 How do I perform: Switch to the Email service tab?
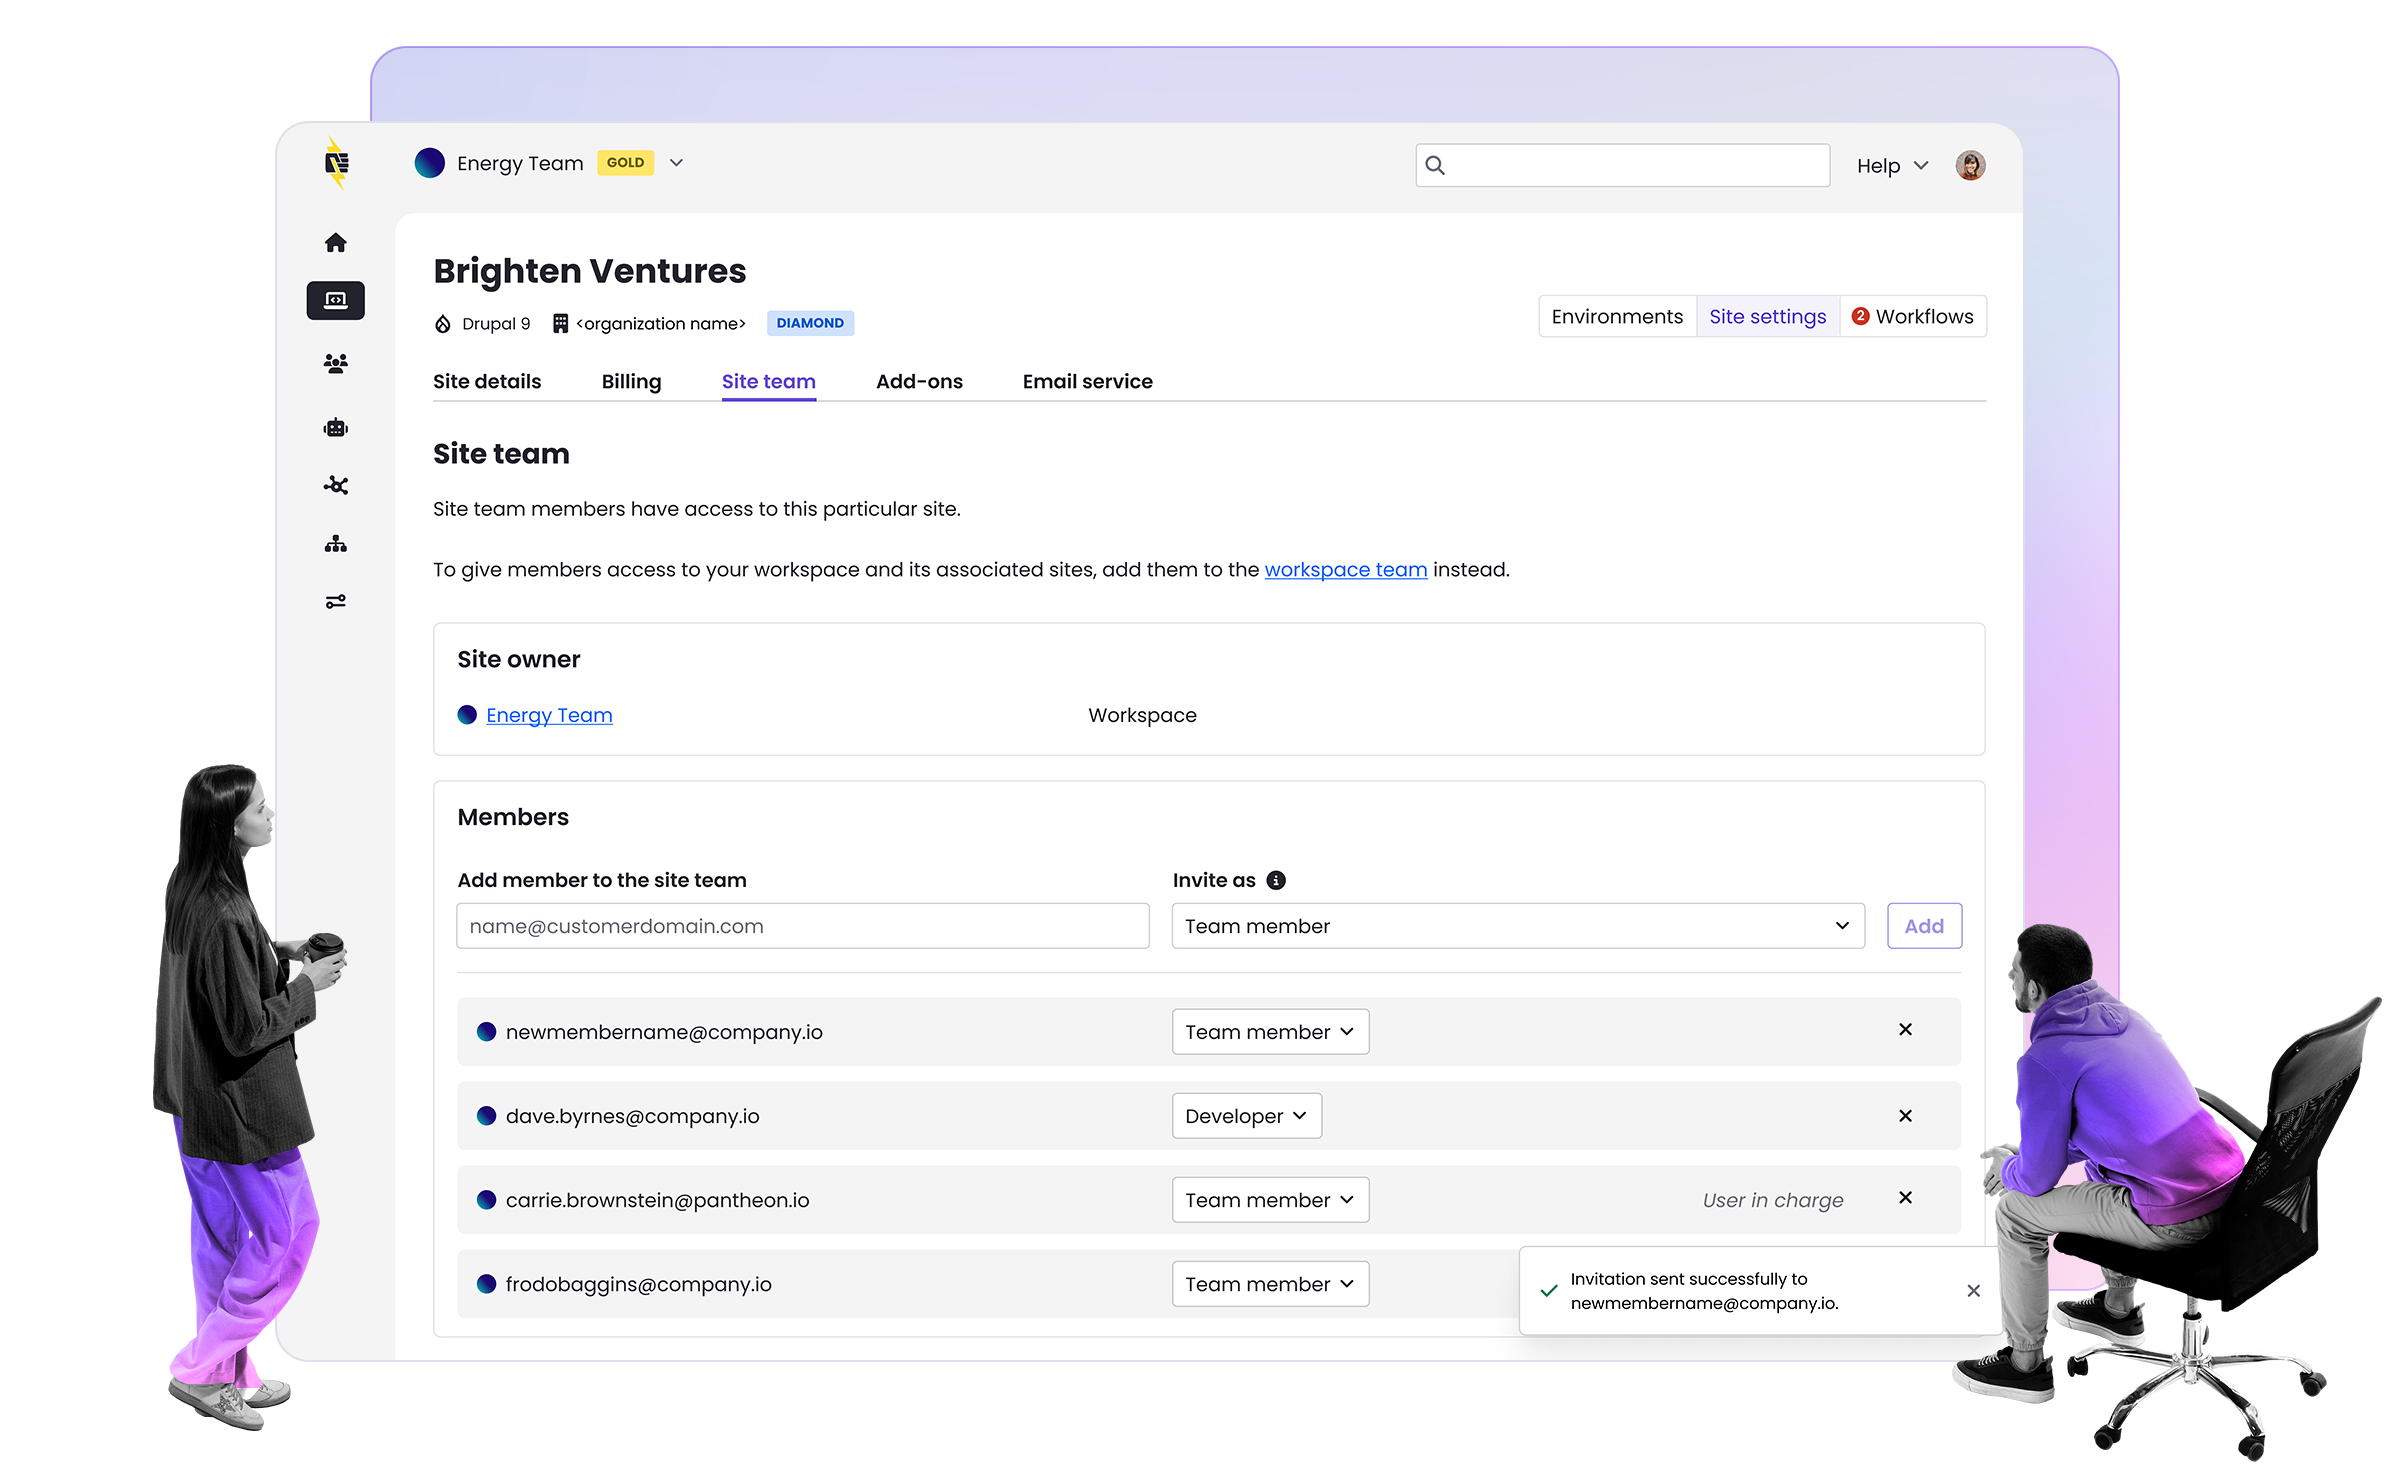(x=1087, y=382)
